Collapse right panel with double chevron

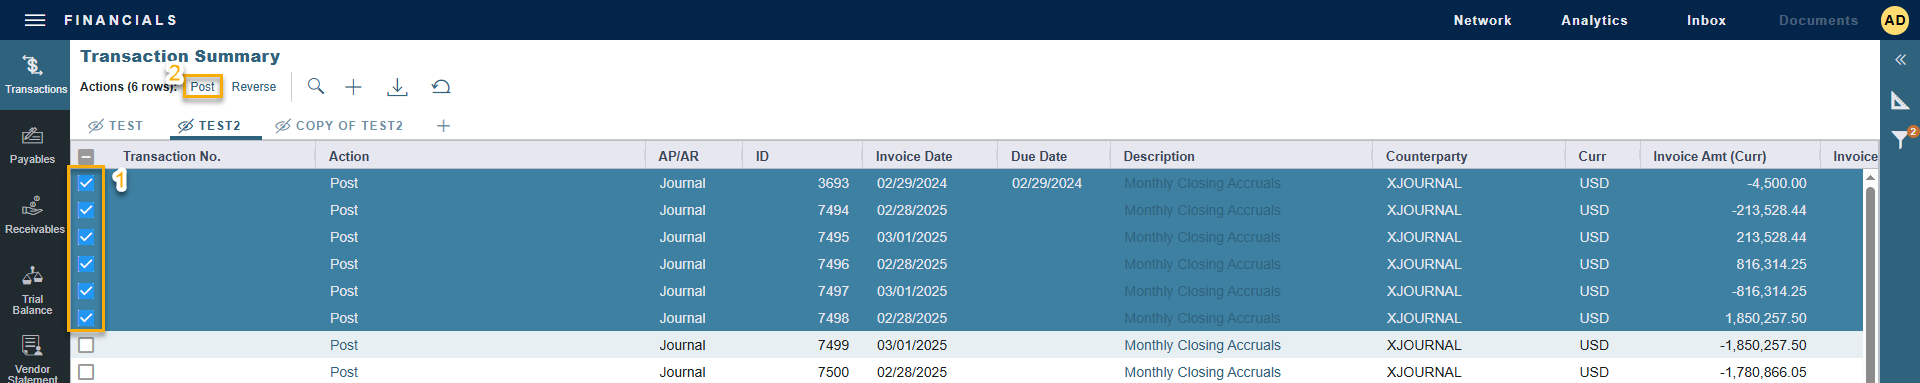1900,60
